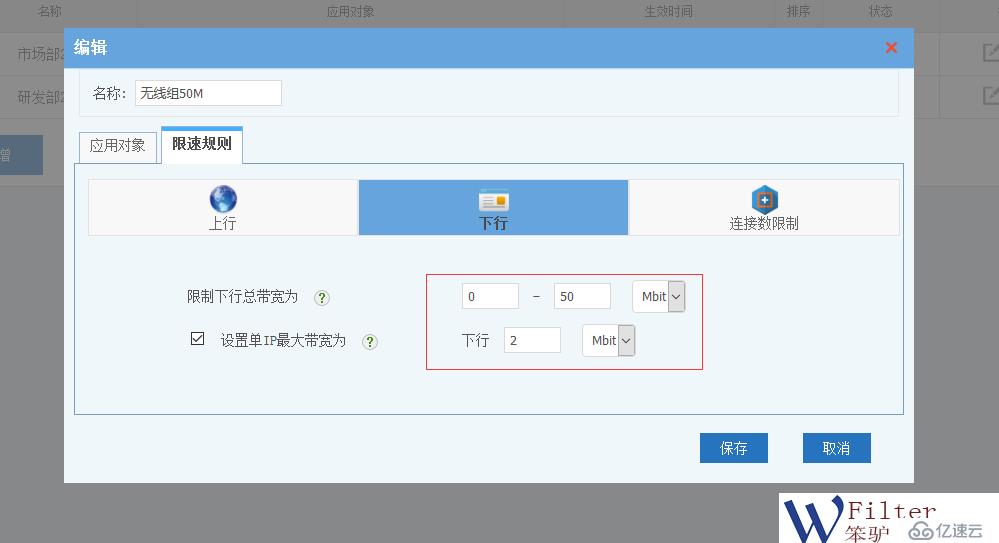Click edit icon in second table row

click(x=989, y=96)
